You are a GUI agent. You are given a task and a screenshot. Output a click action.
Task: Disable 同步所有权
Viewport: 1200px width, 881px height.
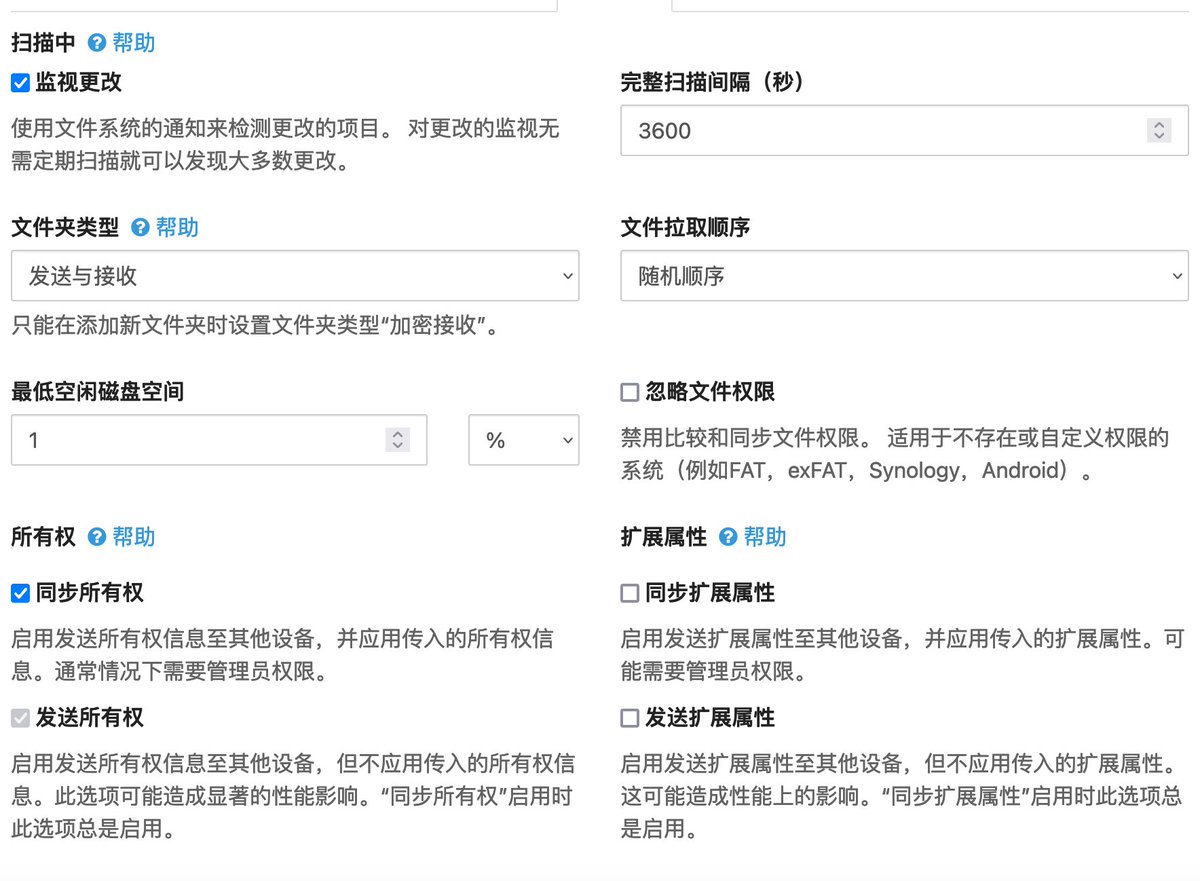point(18,592)
